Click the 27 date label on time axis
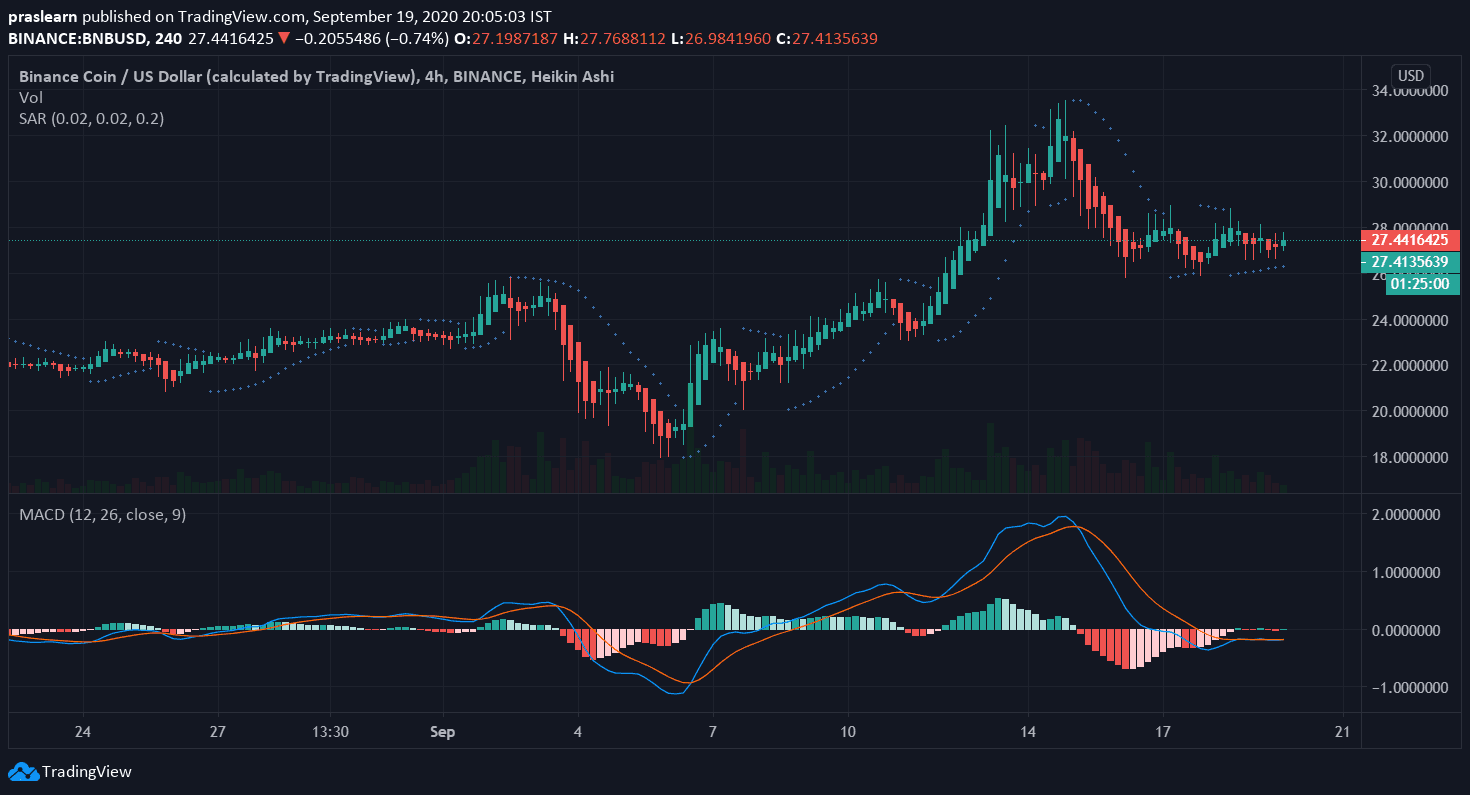The image size is (1470, 795). [218, 732]
